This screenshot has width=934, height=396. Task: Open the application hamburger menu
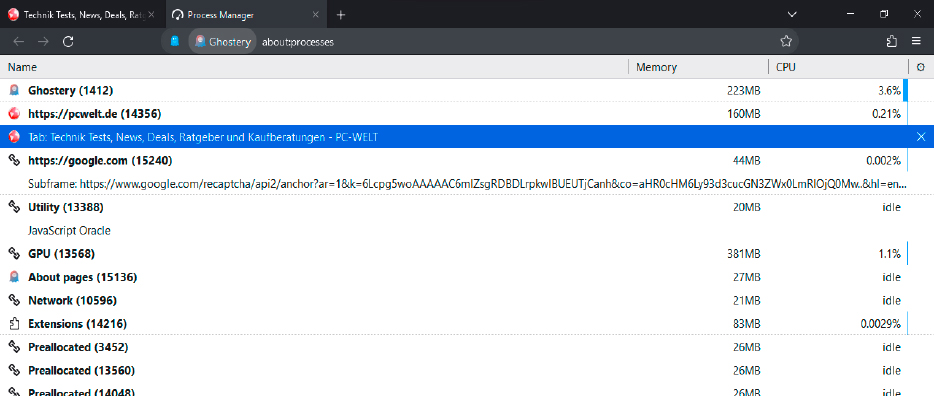pos(917,41)
